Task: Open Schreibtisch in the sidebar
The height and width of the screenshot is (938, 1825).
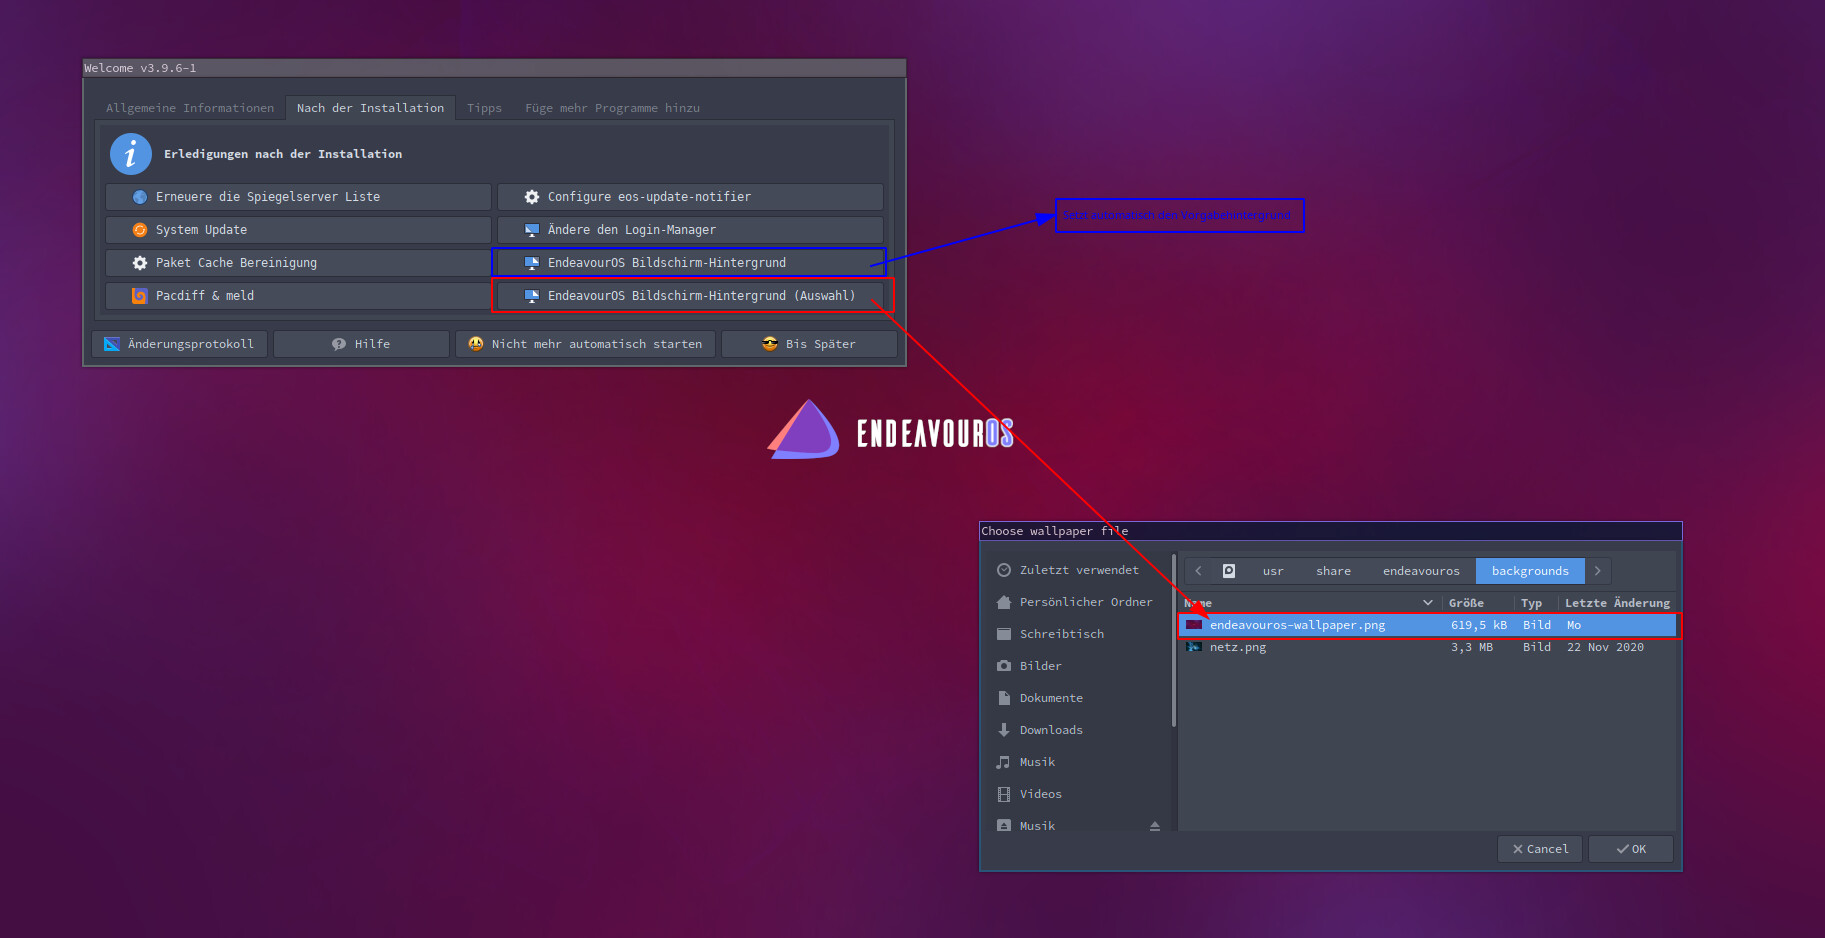Action: pos(1077,634)
